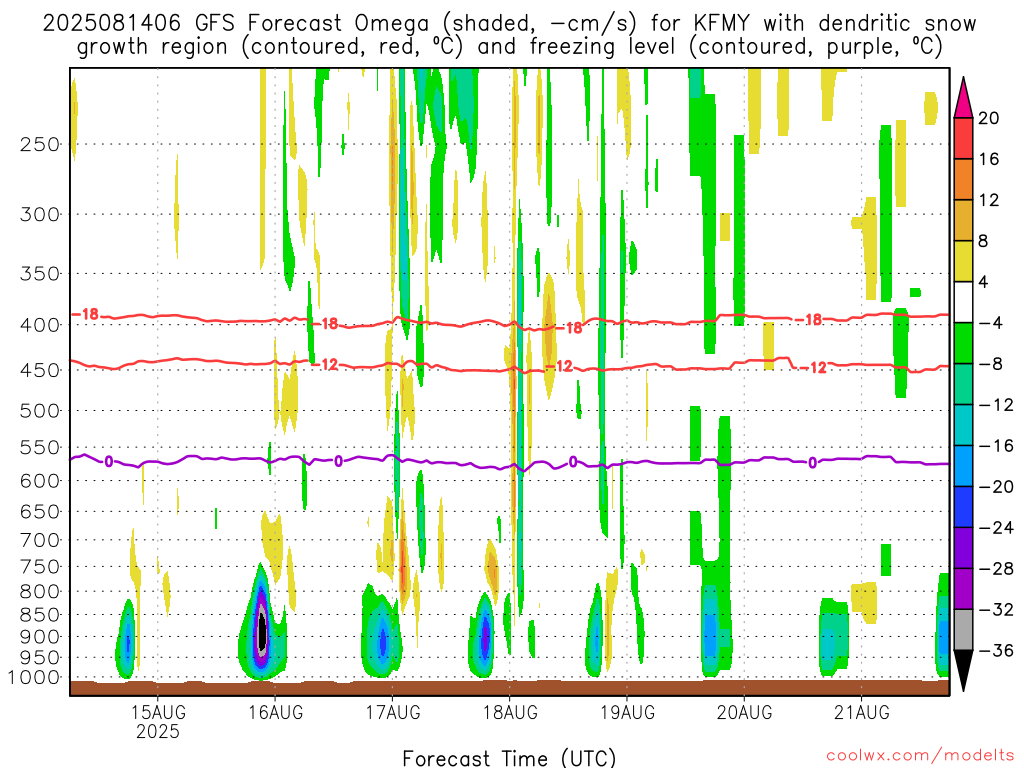Viewport: 1024px width, 768px height.
Task: Click the bright green -4-to--8 color bar segment
Action: pyautogui.click(x=963, y=343)
